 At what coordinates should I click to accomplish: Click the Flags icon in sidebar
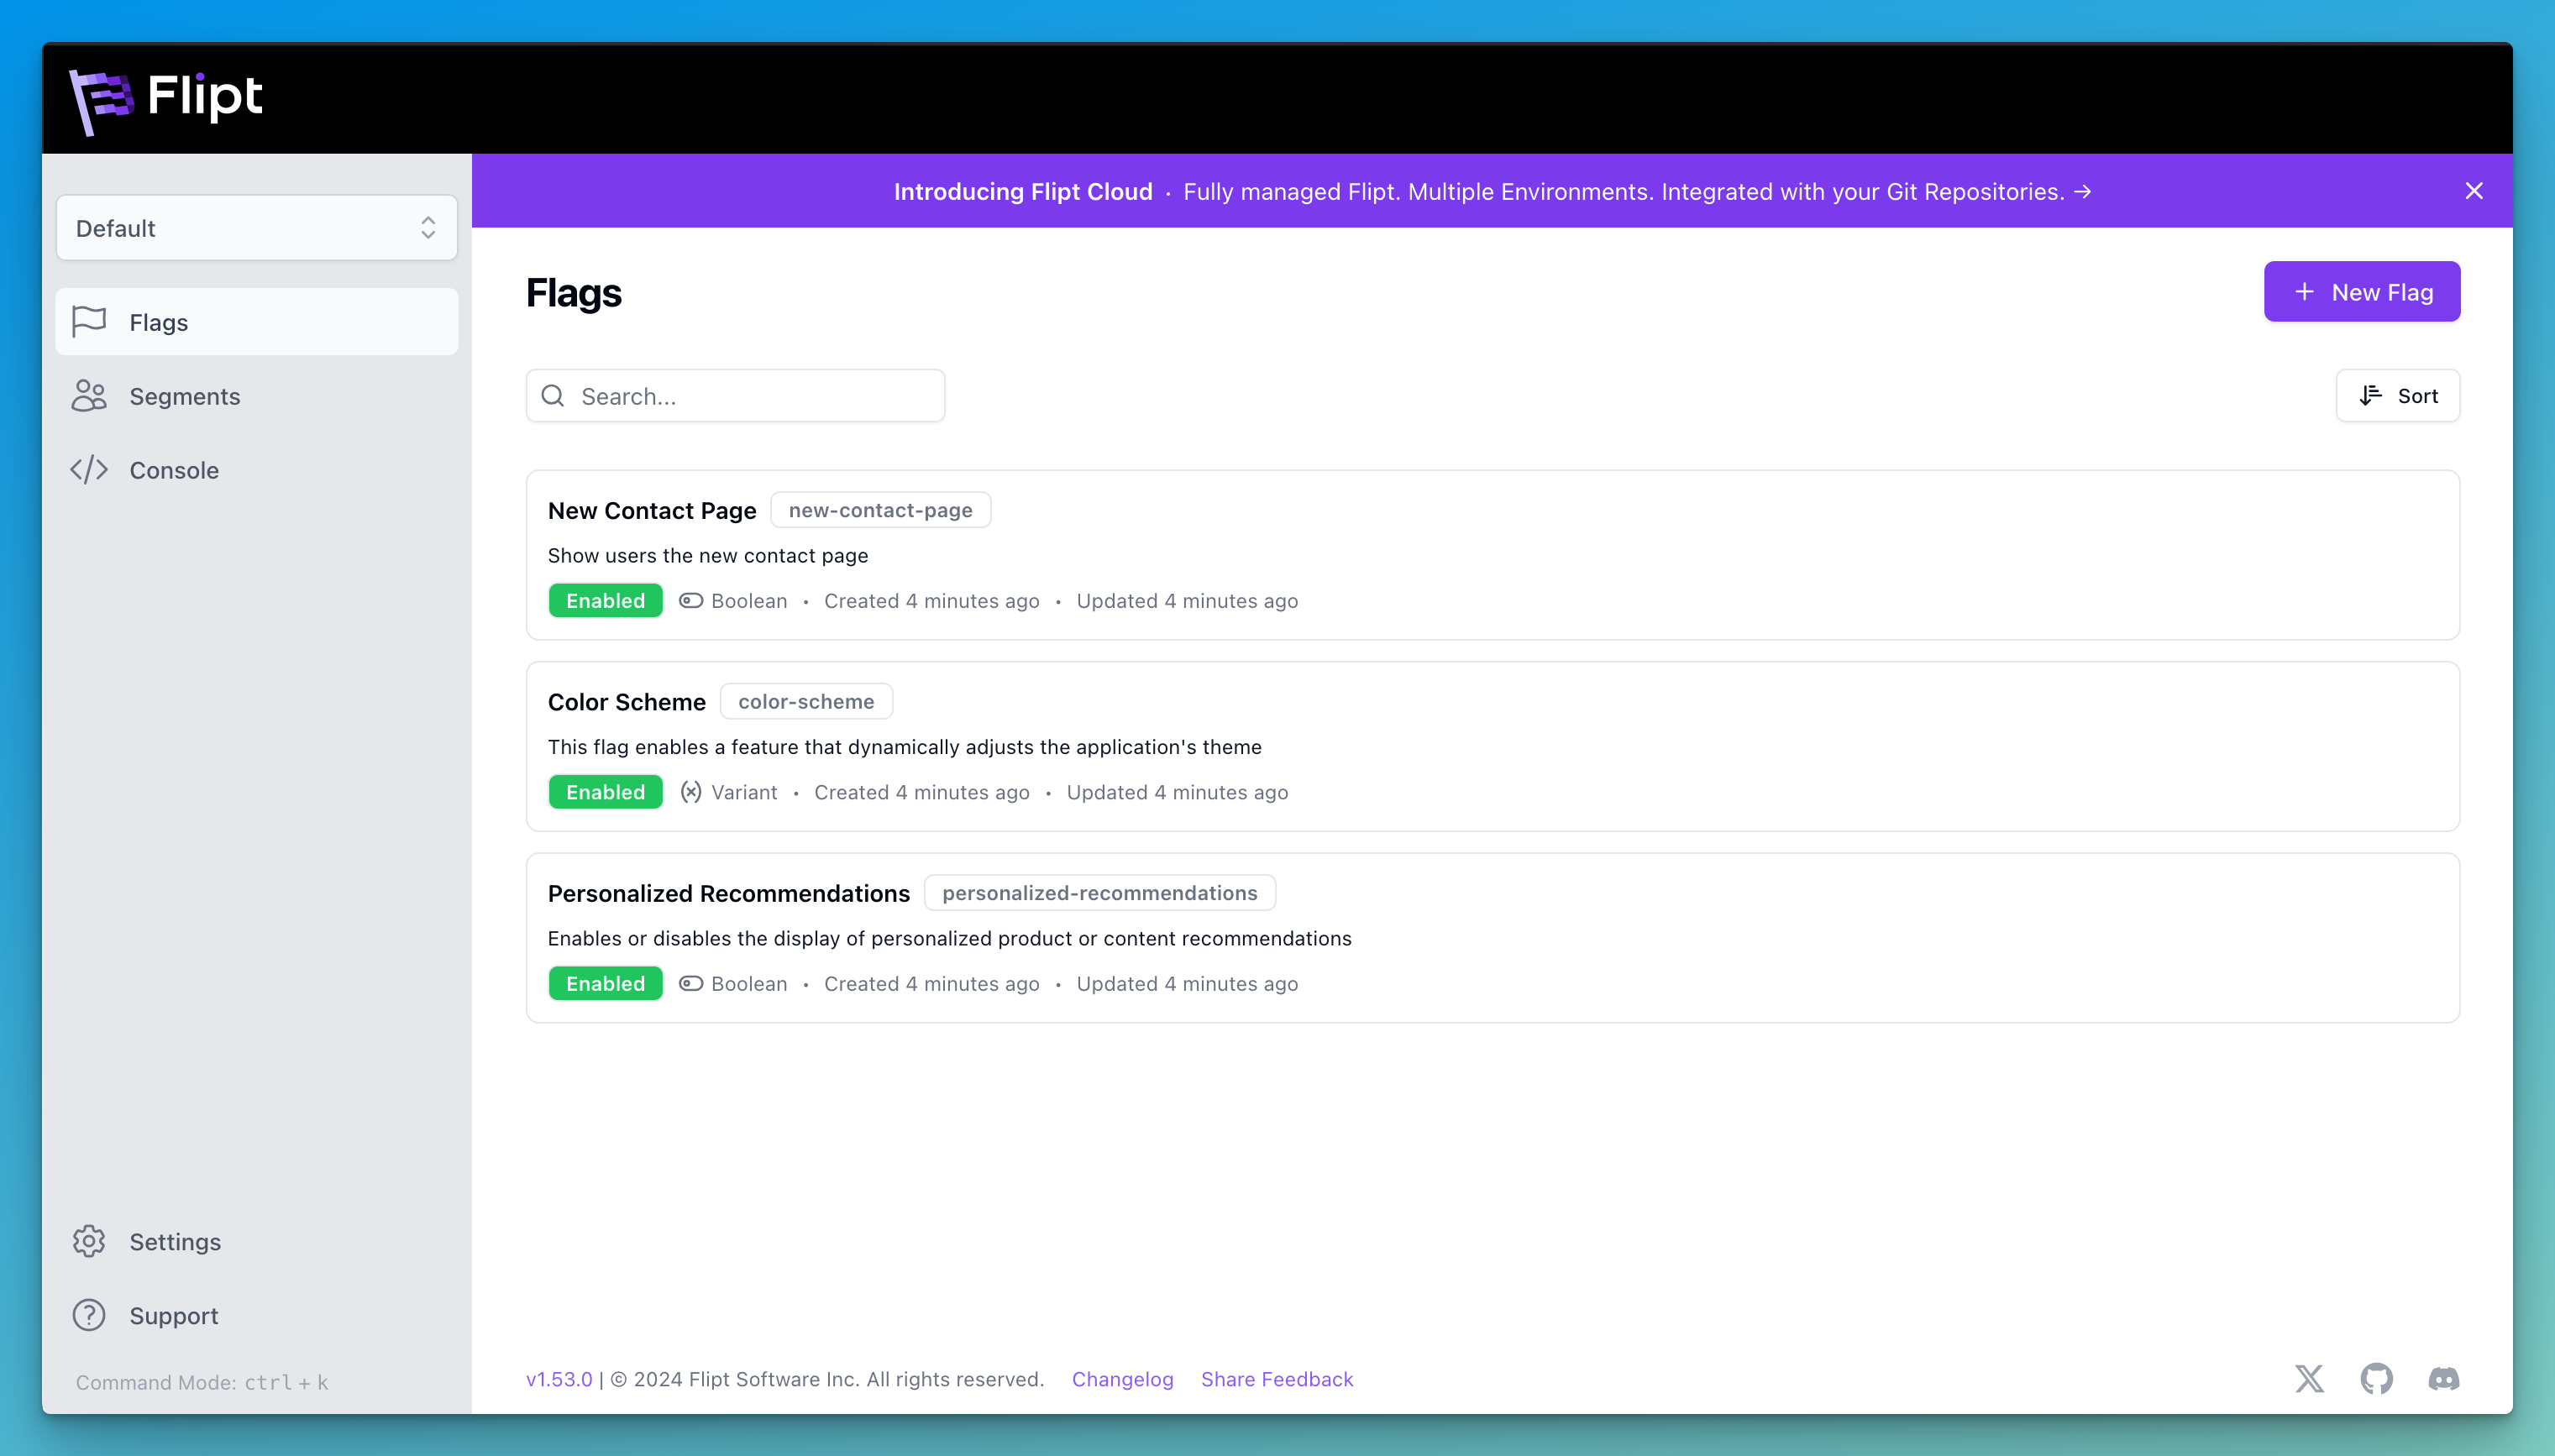click(90, 321)
